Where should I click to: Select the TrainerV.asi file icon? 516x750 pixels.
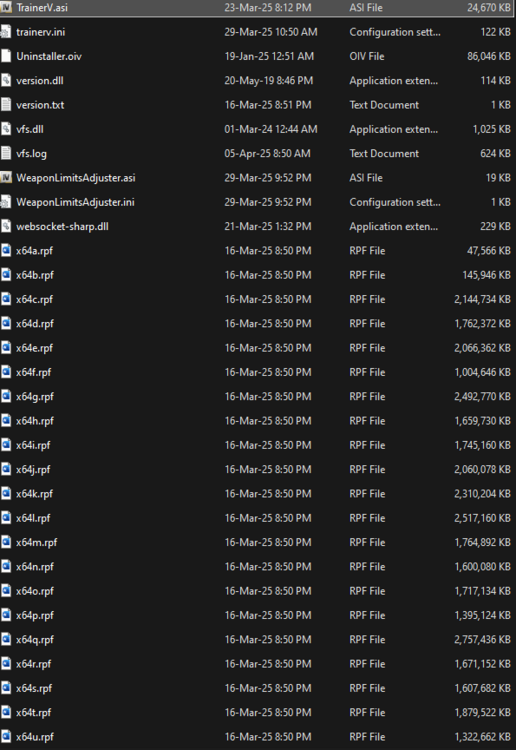pyautogui.click(x=6, y=8)
